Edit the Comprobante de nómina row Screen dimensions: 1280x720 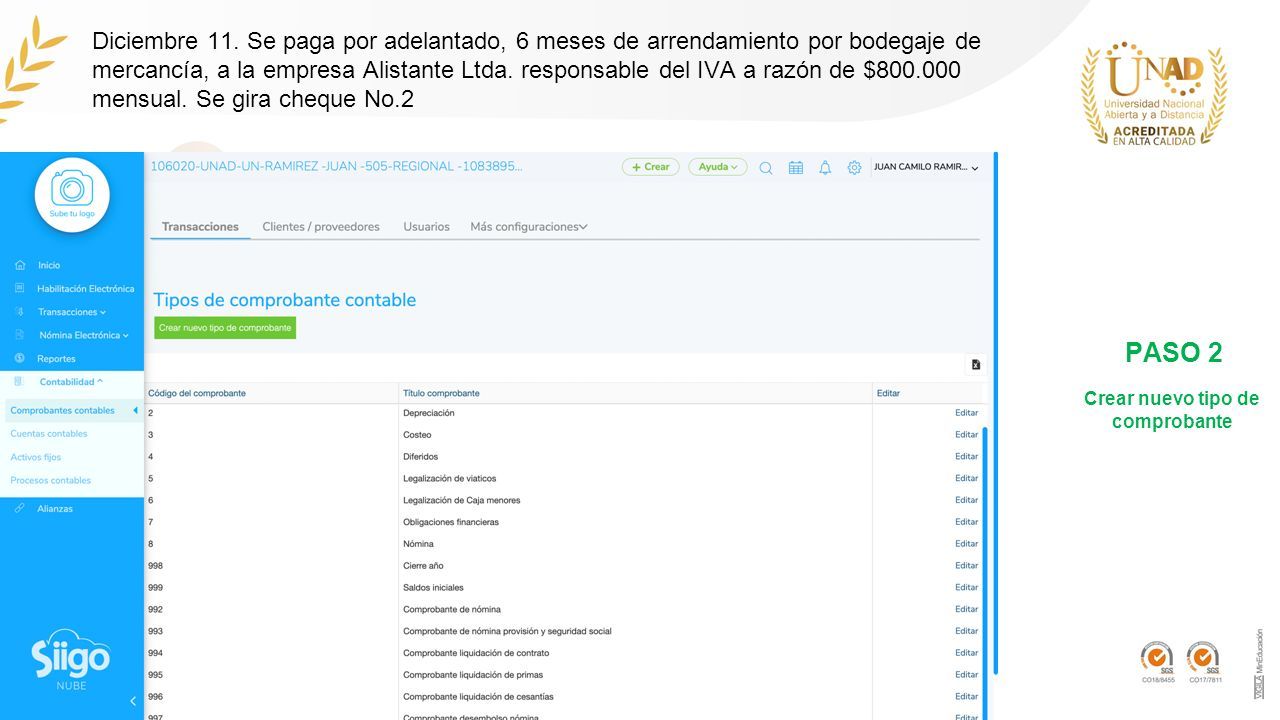click(x=966, y=609)
